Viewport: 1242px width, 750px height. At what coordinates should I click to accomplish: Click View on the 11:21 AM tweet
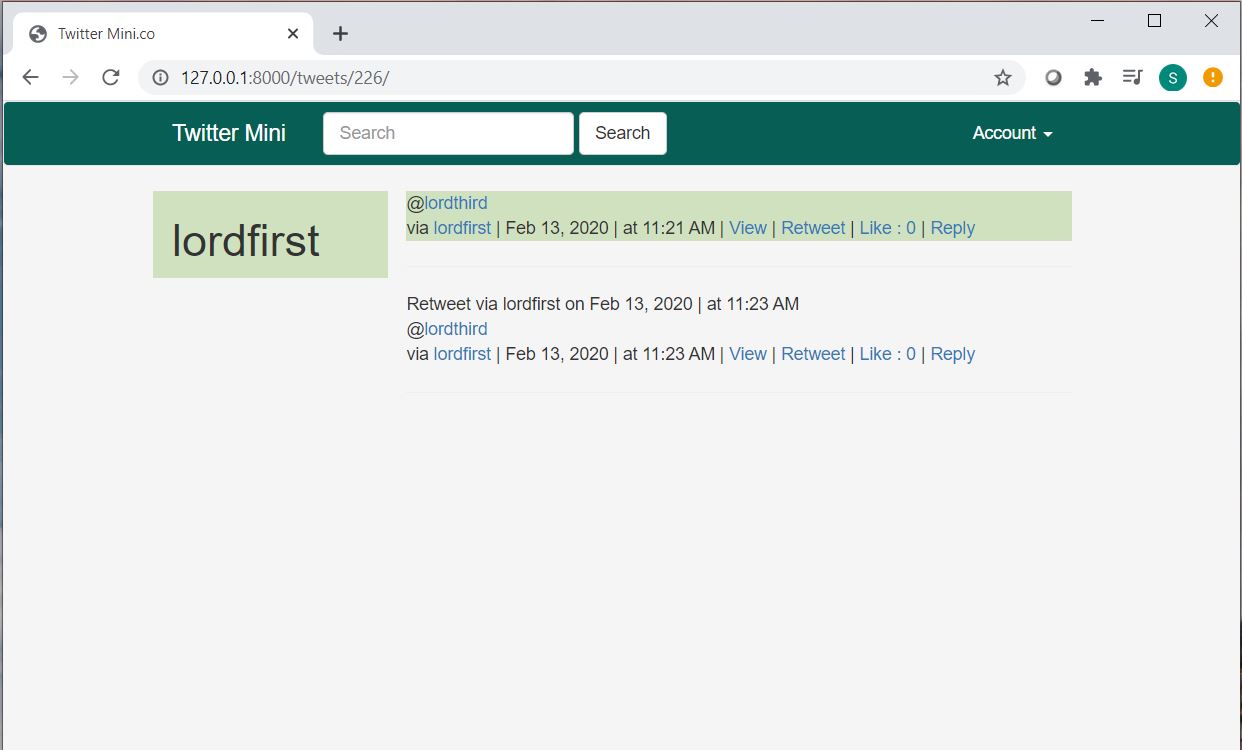(x=748, y=228)
